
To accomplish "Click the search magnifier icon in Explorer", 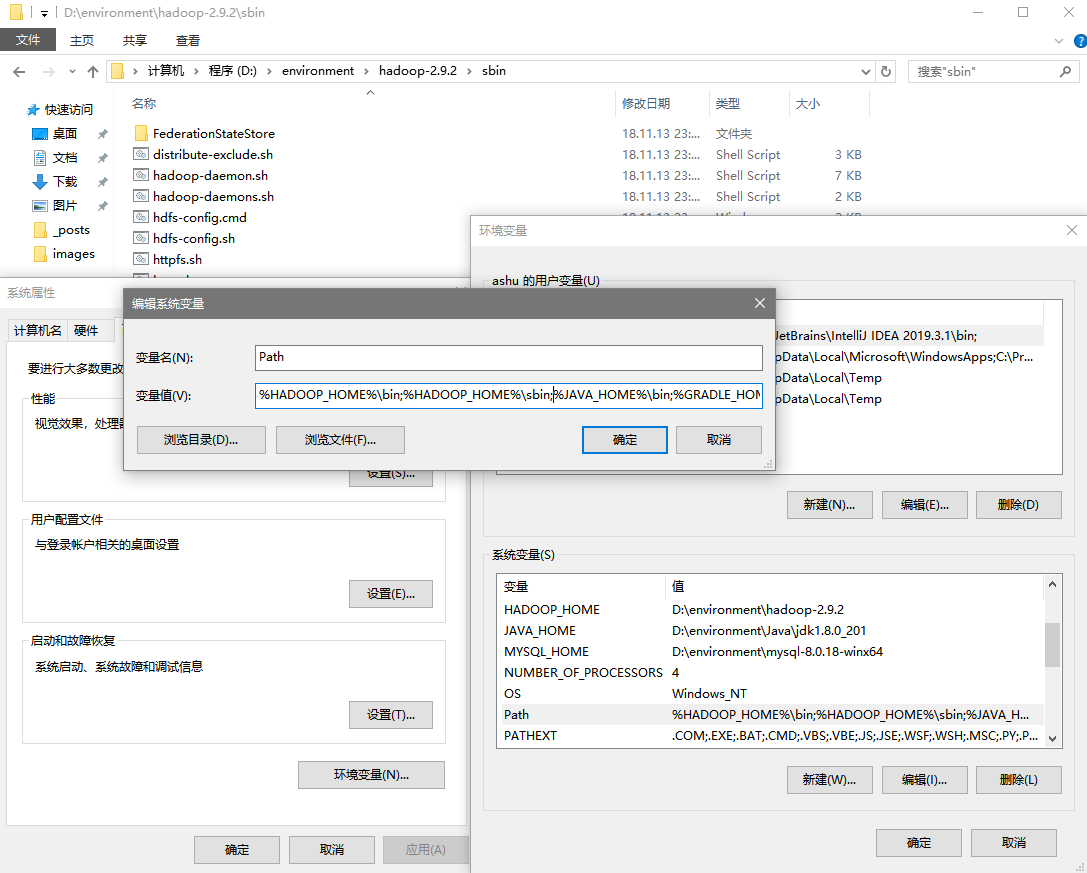I will (x=1065, y=72).
